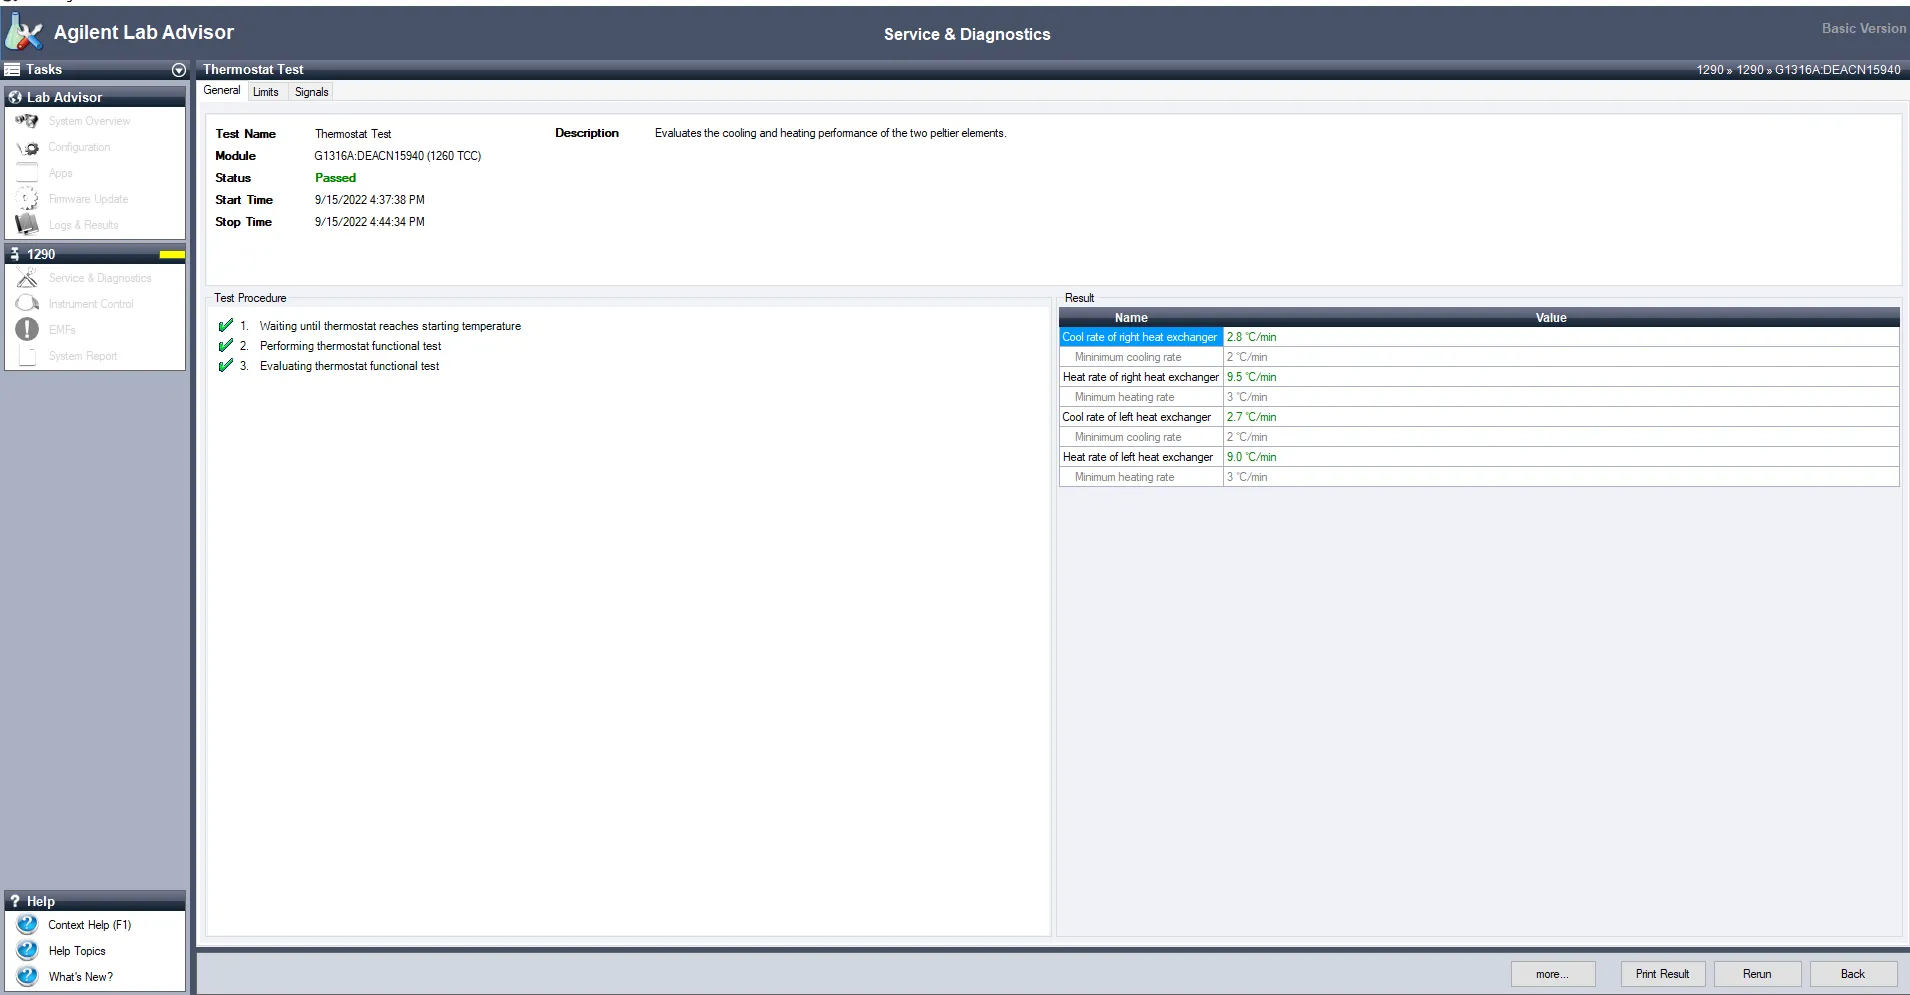Viewport: 1910px width, 995px height.
Task: Open the Logs & Results icon
Action: 27,225
